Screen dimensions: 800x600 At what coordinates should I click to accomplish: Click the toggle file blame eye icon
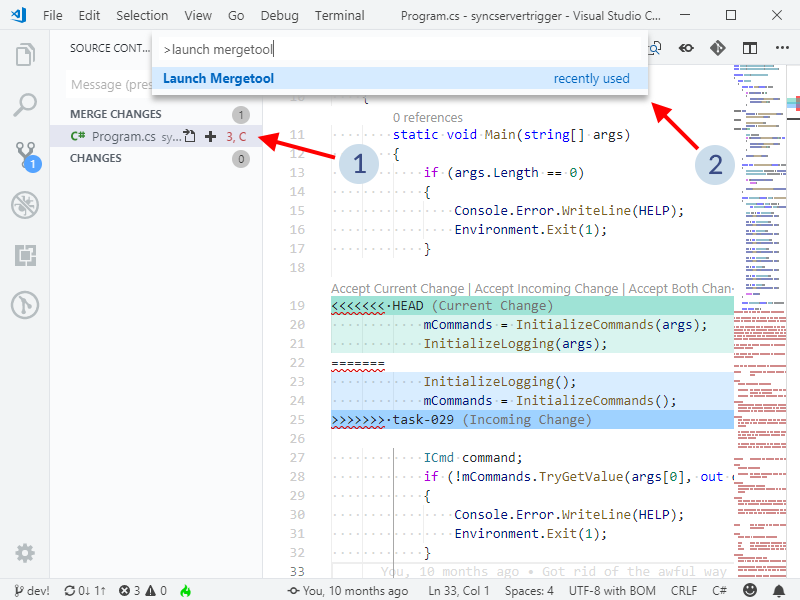coord(686,48)
